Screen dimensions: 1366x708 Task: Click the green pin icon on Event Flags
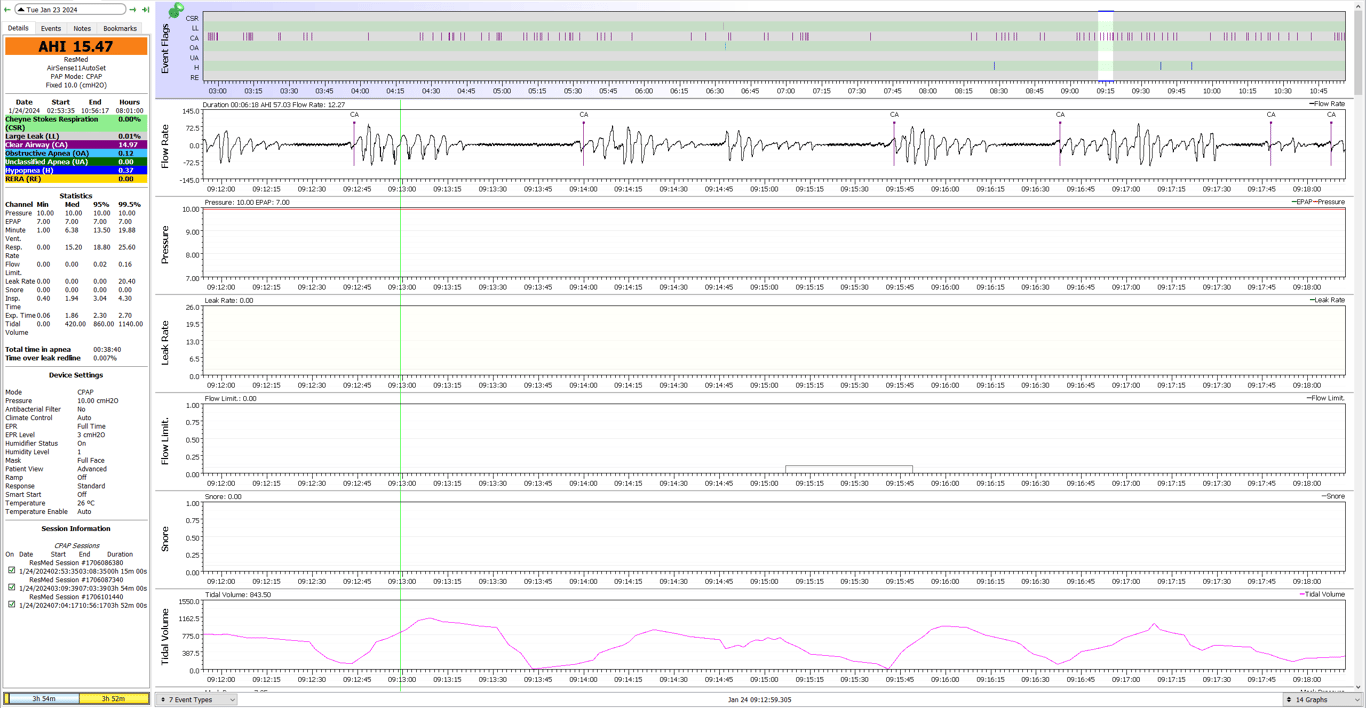coord(176,10)
